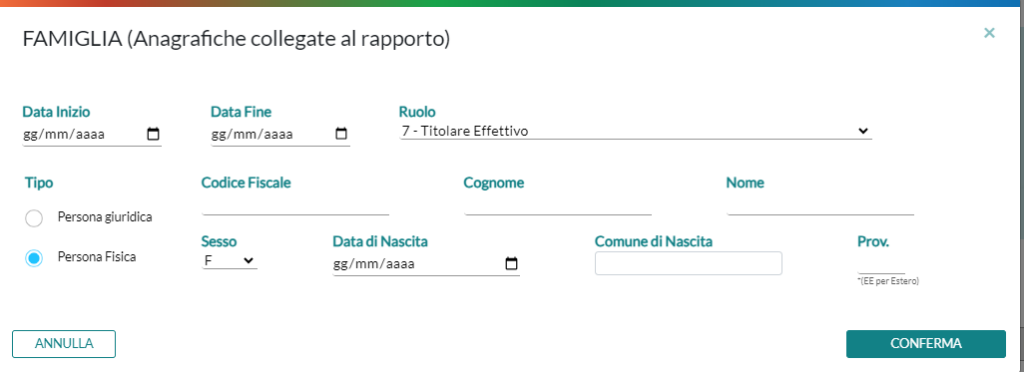This screenshot has width=1024, height=372.
Task: Open the Data Inizio calendar picker icon
Action: pos(153,134)
